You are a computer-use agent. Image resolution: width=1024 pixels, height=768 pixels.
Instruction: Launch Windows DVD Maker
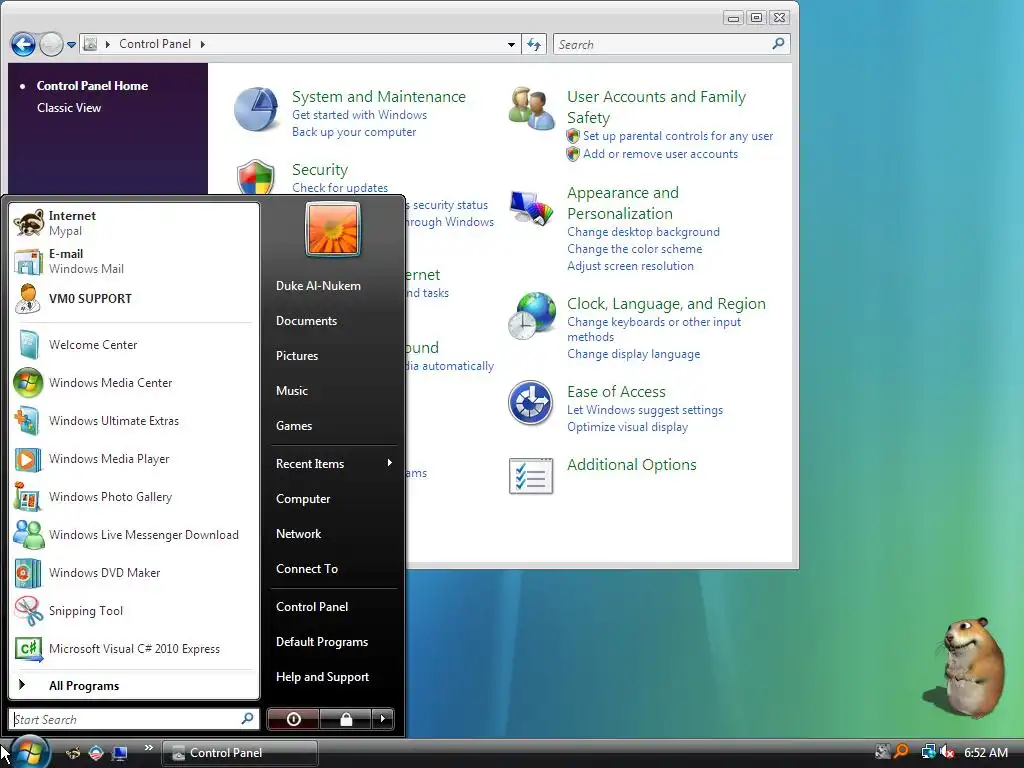tap(134, 573)
